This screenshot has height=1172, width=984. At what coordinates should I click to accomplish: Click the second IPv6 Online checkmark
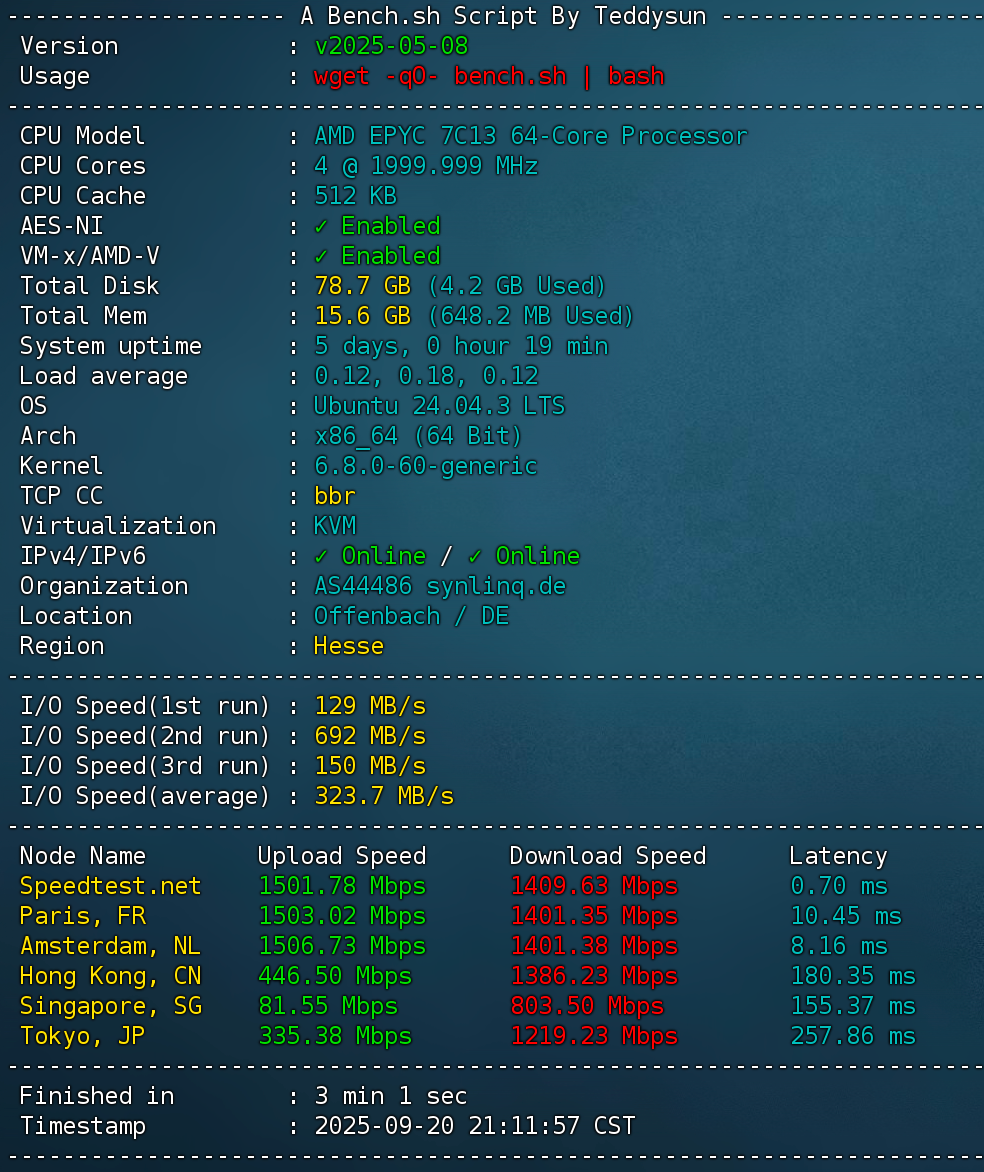pos(476,556)
